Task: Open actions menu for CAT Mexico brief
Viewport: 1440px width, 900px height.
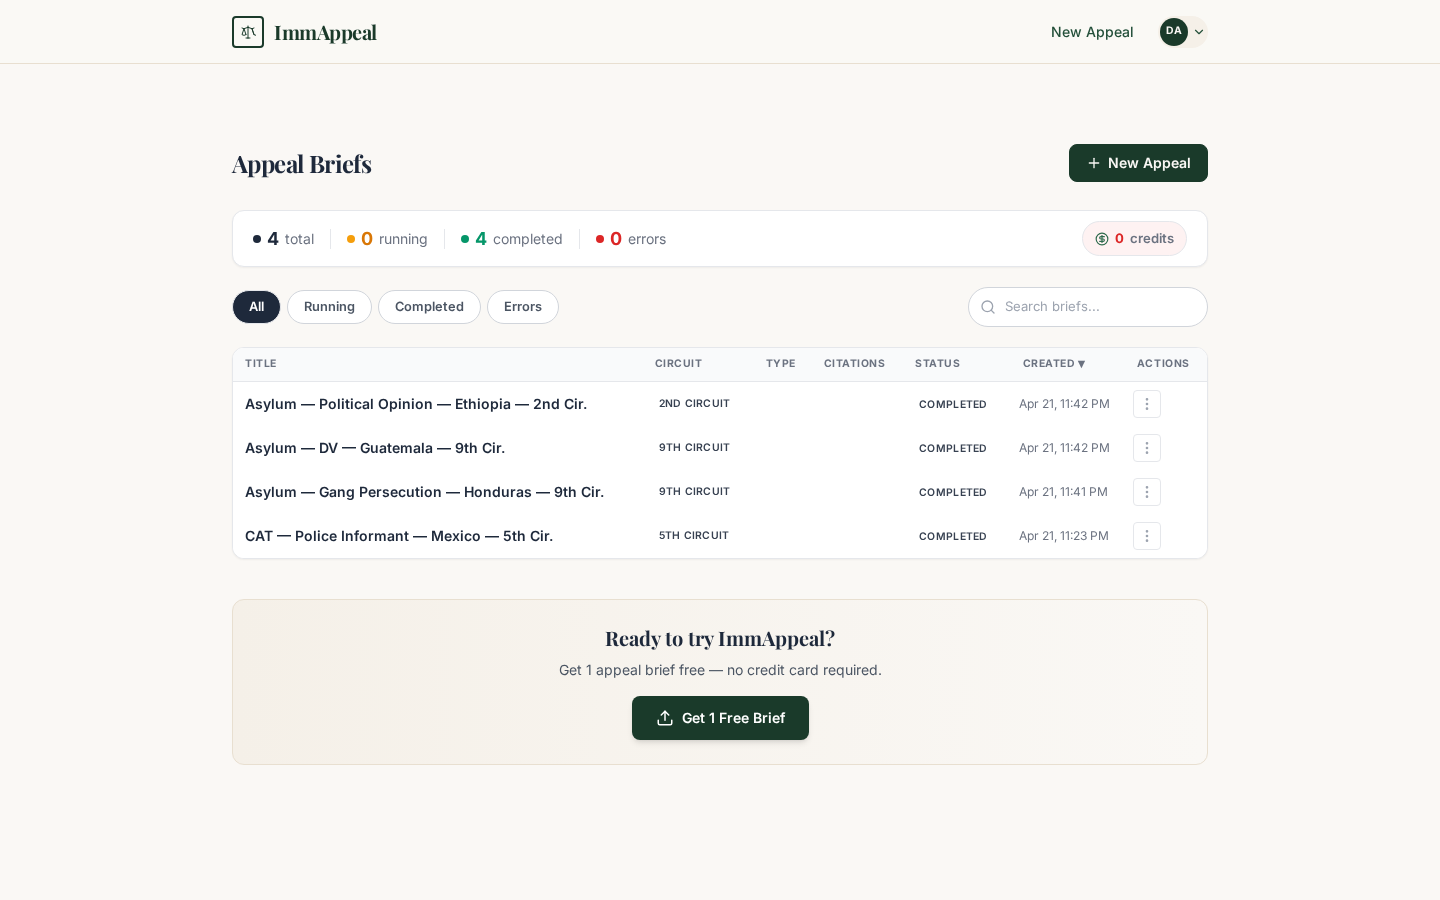Action: tap(1147, 536)
